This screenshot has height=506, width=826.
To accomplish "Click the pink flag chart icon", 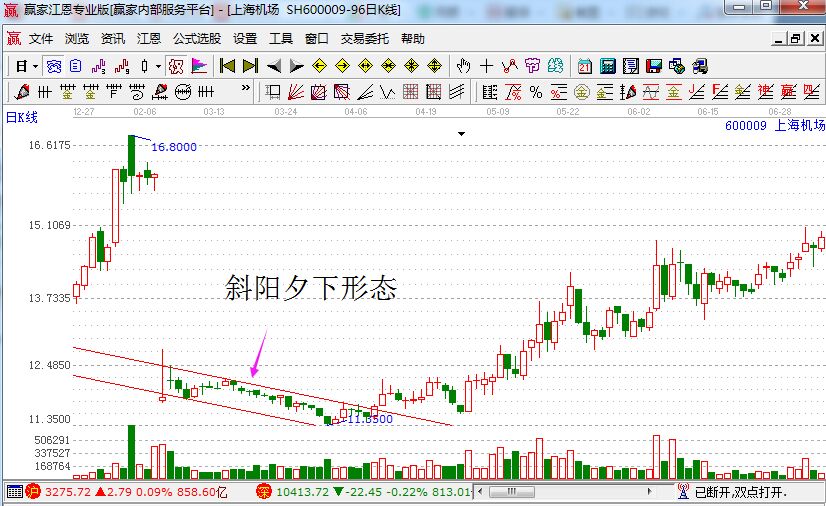I will click(199, 66).
